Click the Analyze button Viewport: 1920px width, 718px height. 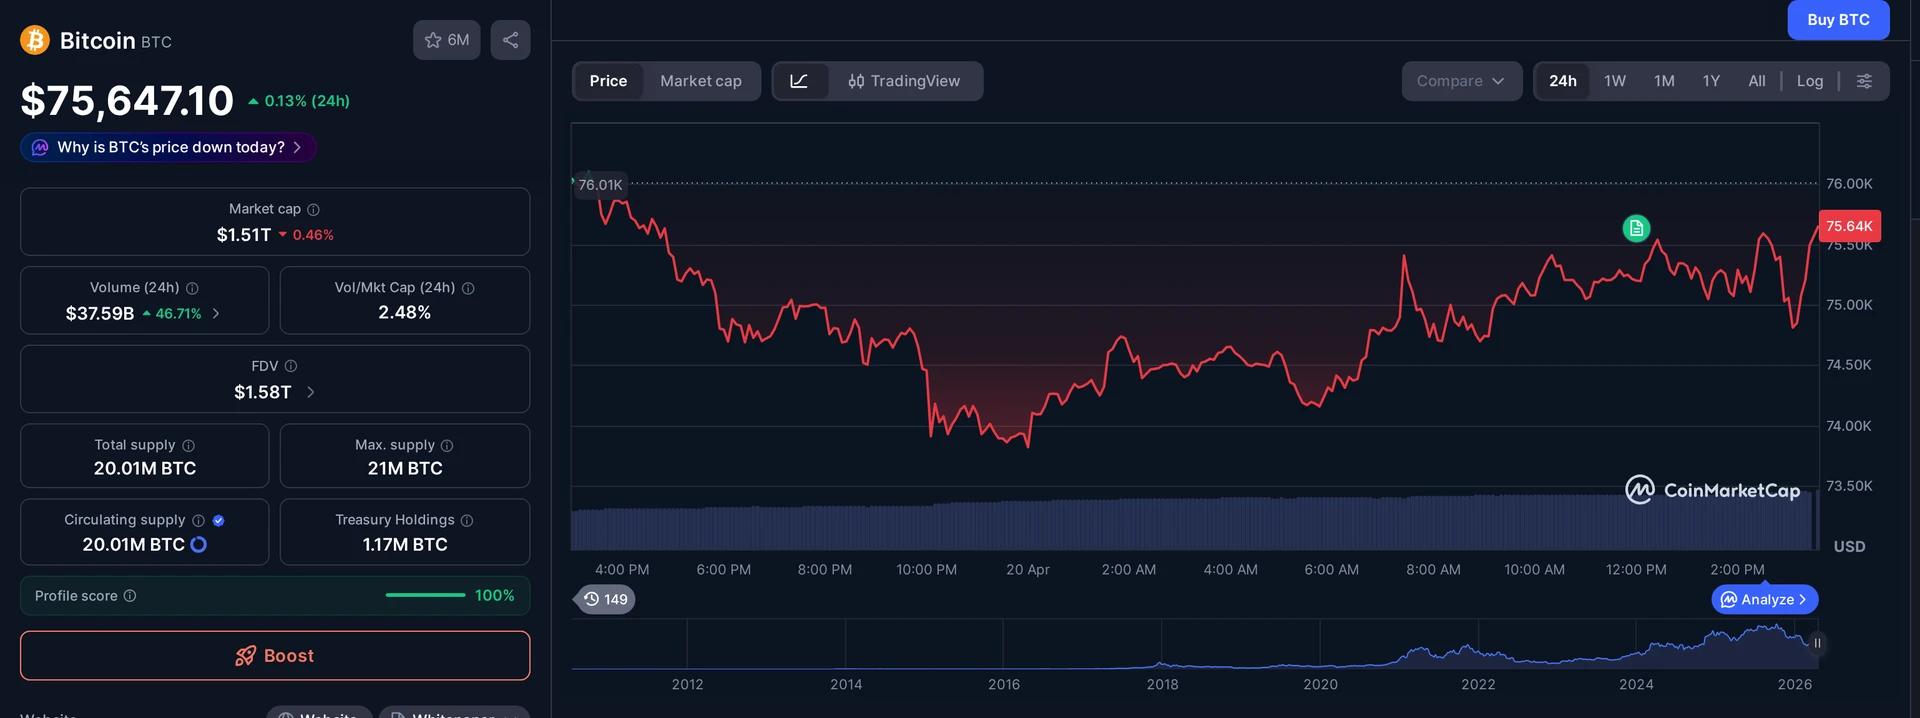[x=1765, y=599]
